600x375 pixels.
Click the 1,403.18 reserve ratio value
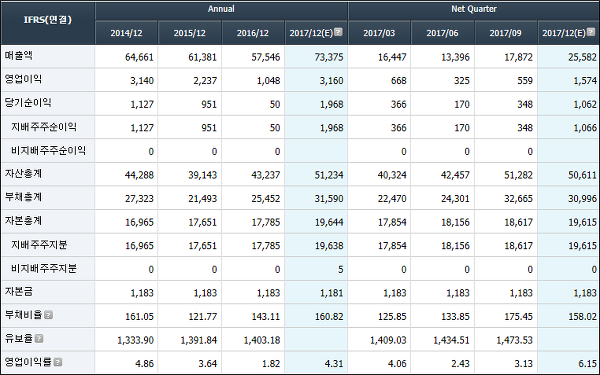(262, 340)
